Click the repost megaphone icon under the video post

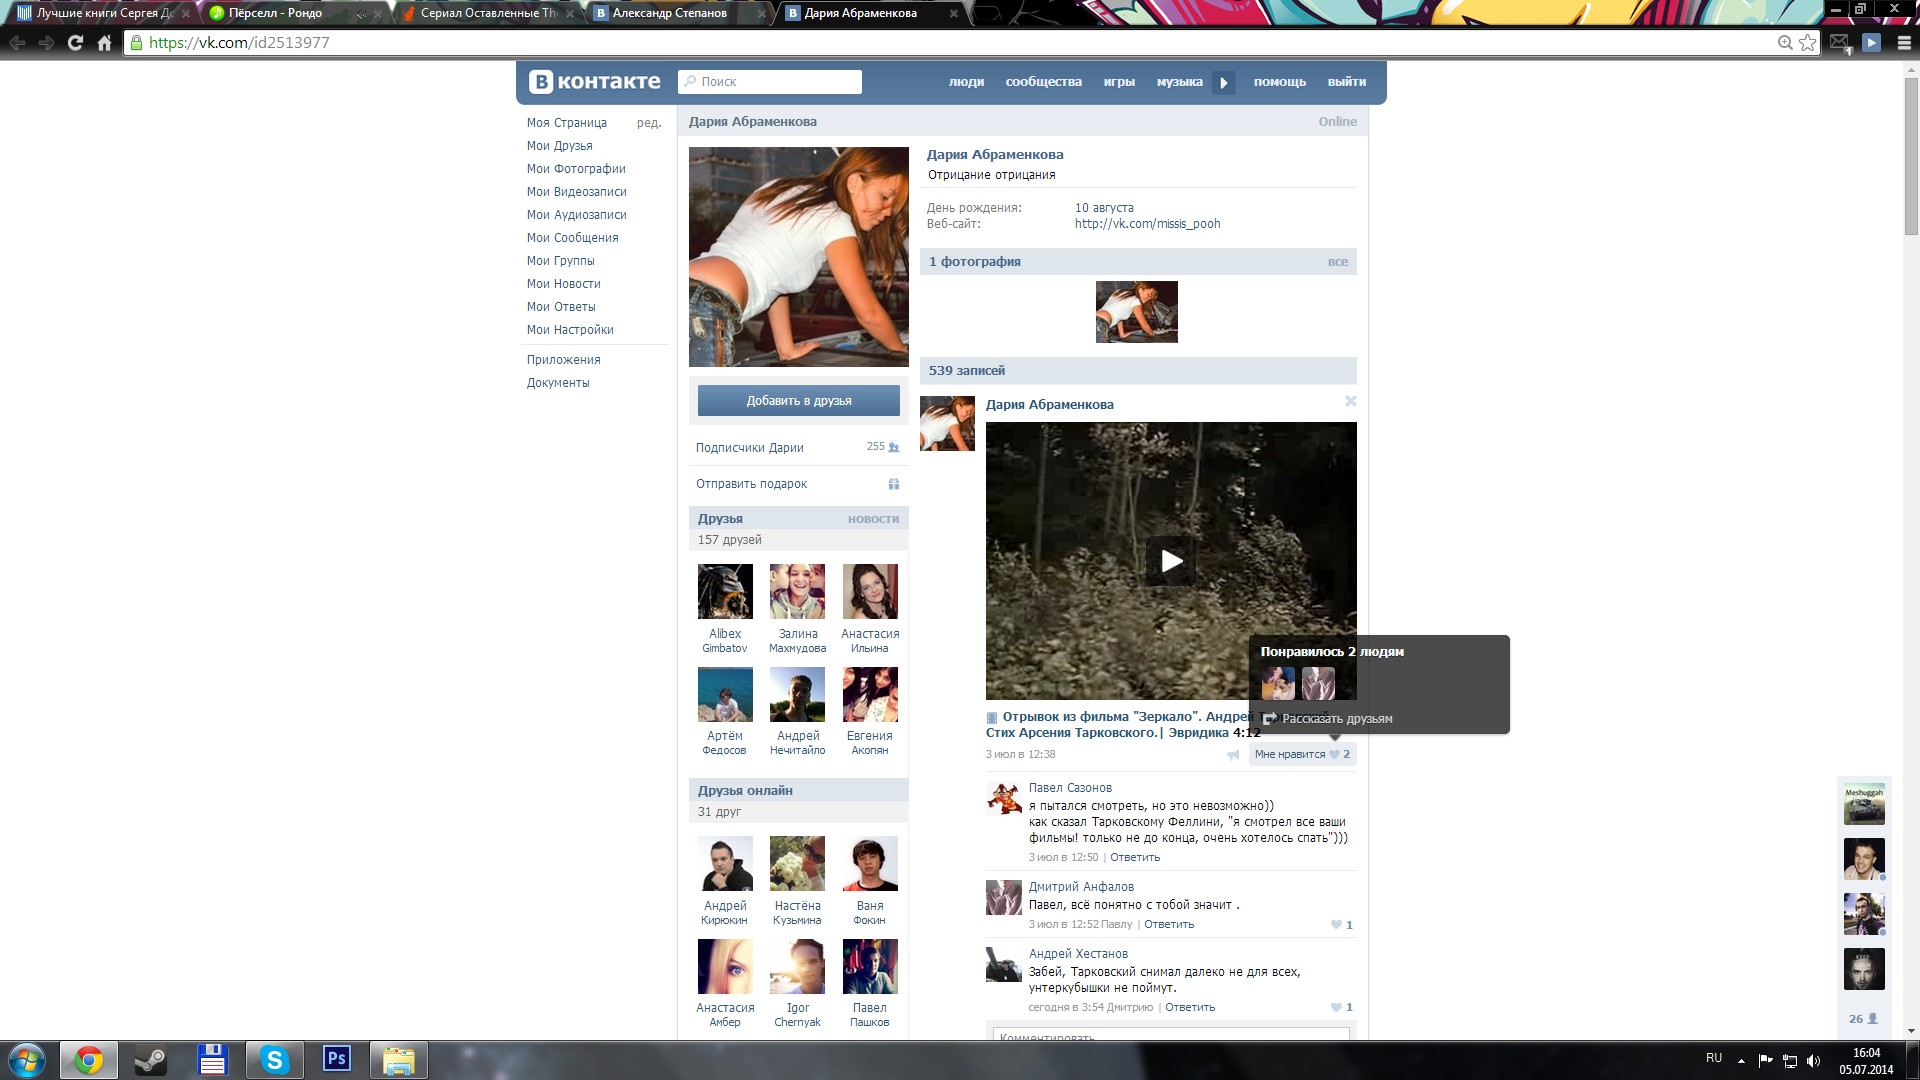(1233, 755)
